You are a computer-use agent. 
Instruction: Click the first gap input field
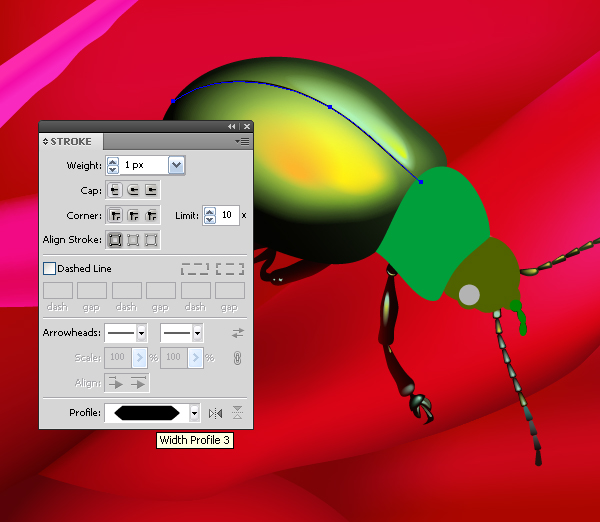(92, 290)
